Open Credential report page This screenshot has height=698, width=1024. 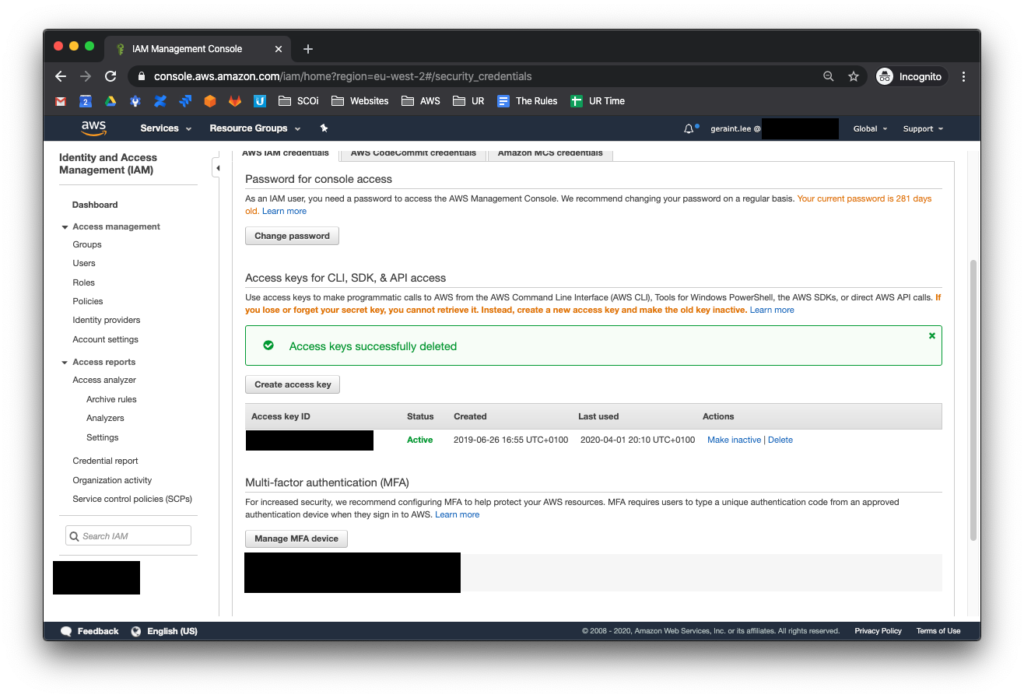(105, 461)
